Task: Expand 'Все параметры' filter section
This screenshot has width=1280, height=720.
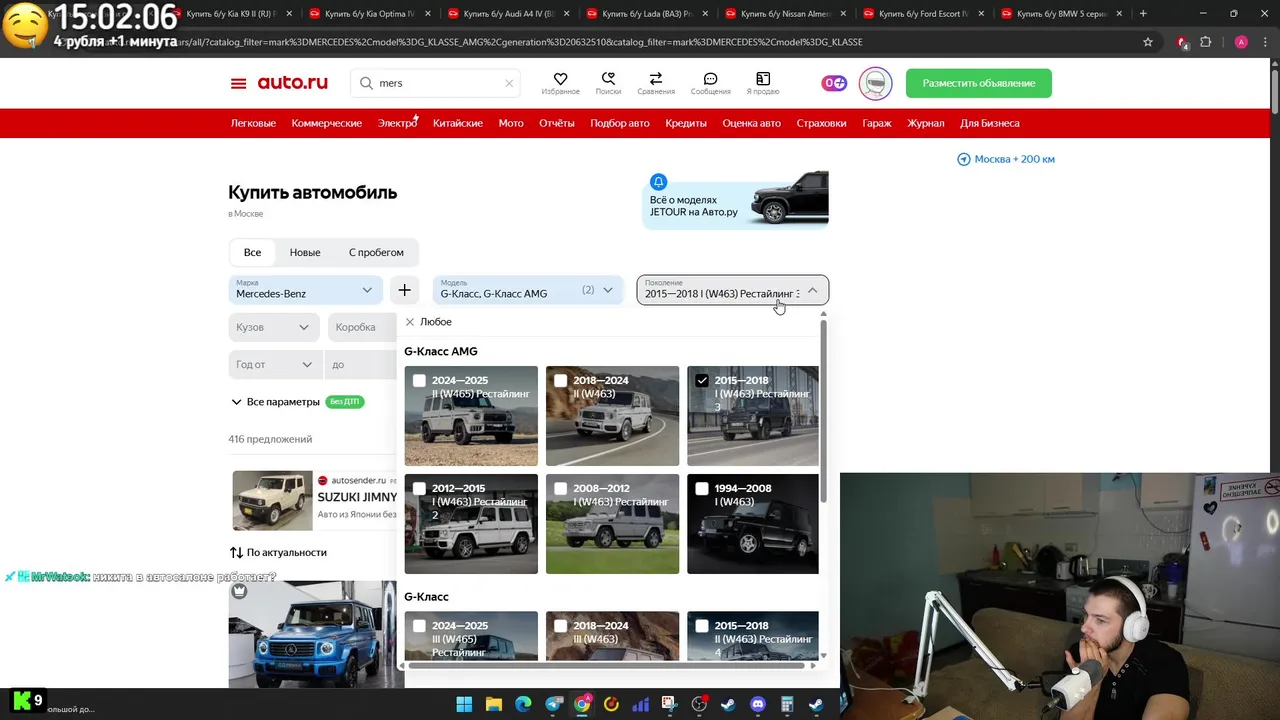Action: 275,402
